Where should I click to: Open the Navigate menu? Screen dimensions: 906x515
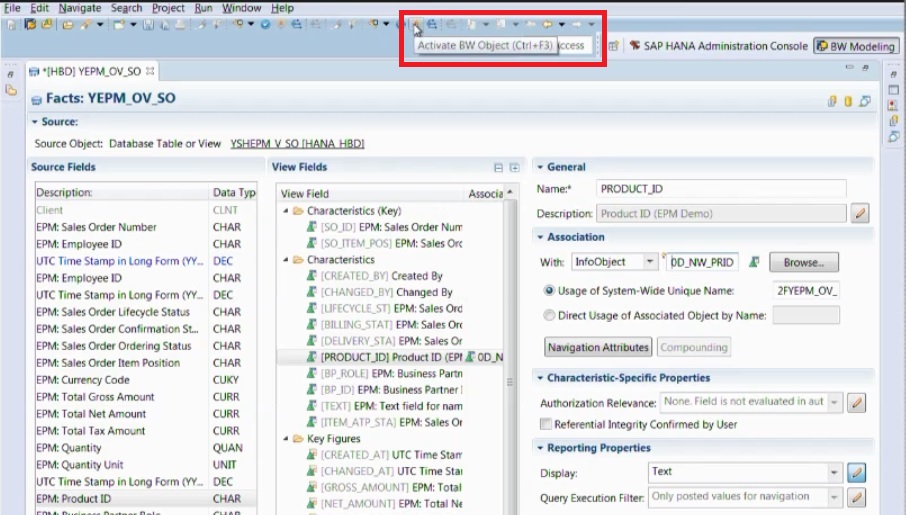(80, 8)
